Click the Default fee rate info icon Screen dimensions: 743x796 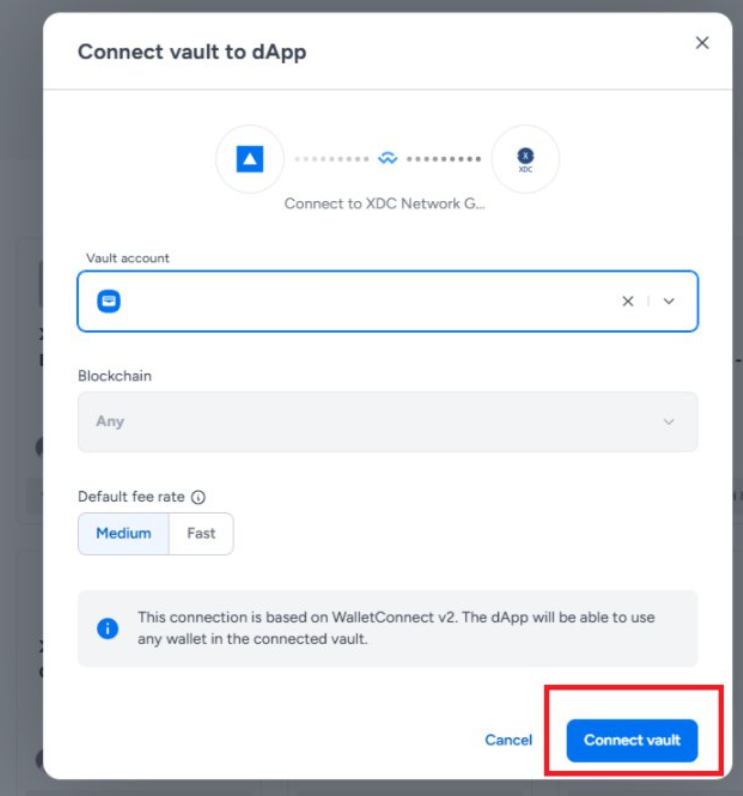pos(198,497)
